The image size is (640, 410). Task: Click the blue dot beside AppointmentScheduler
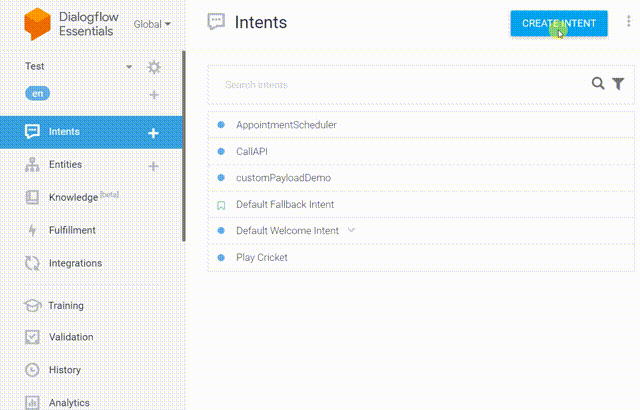(x=221, y=125)
